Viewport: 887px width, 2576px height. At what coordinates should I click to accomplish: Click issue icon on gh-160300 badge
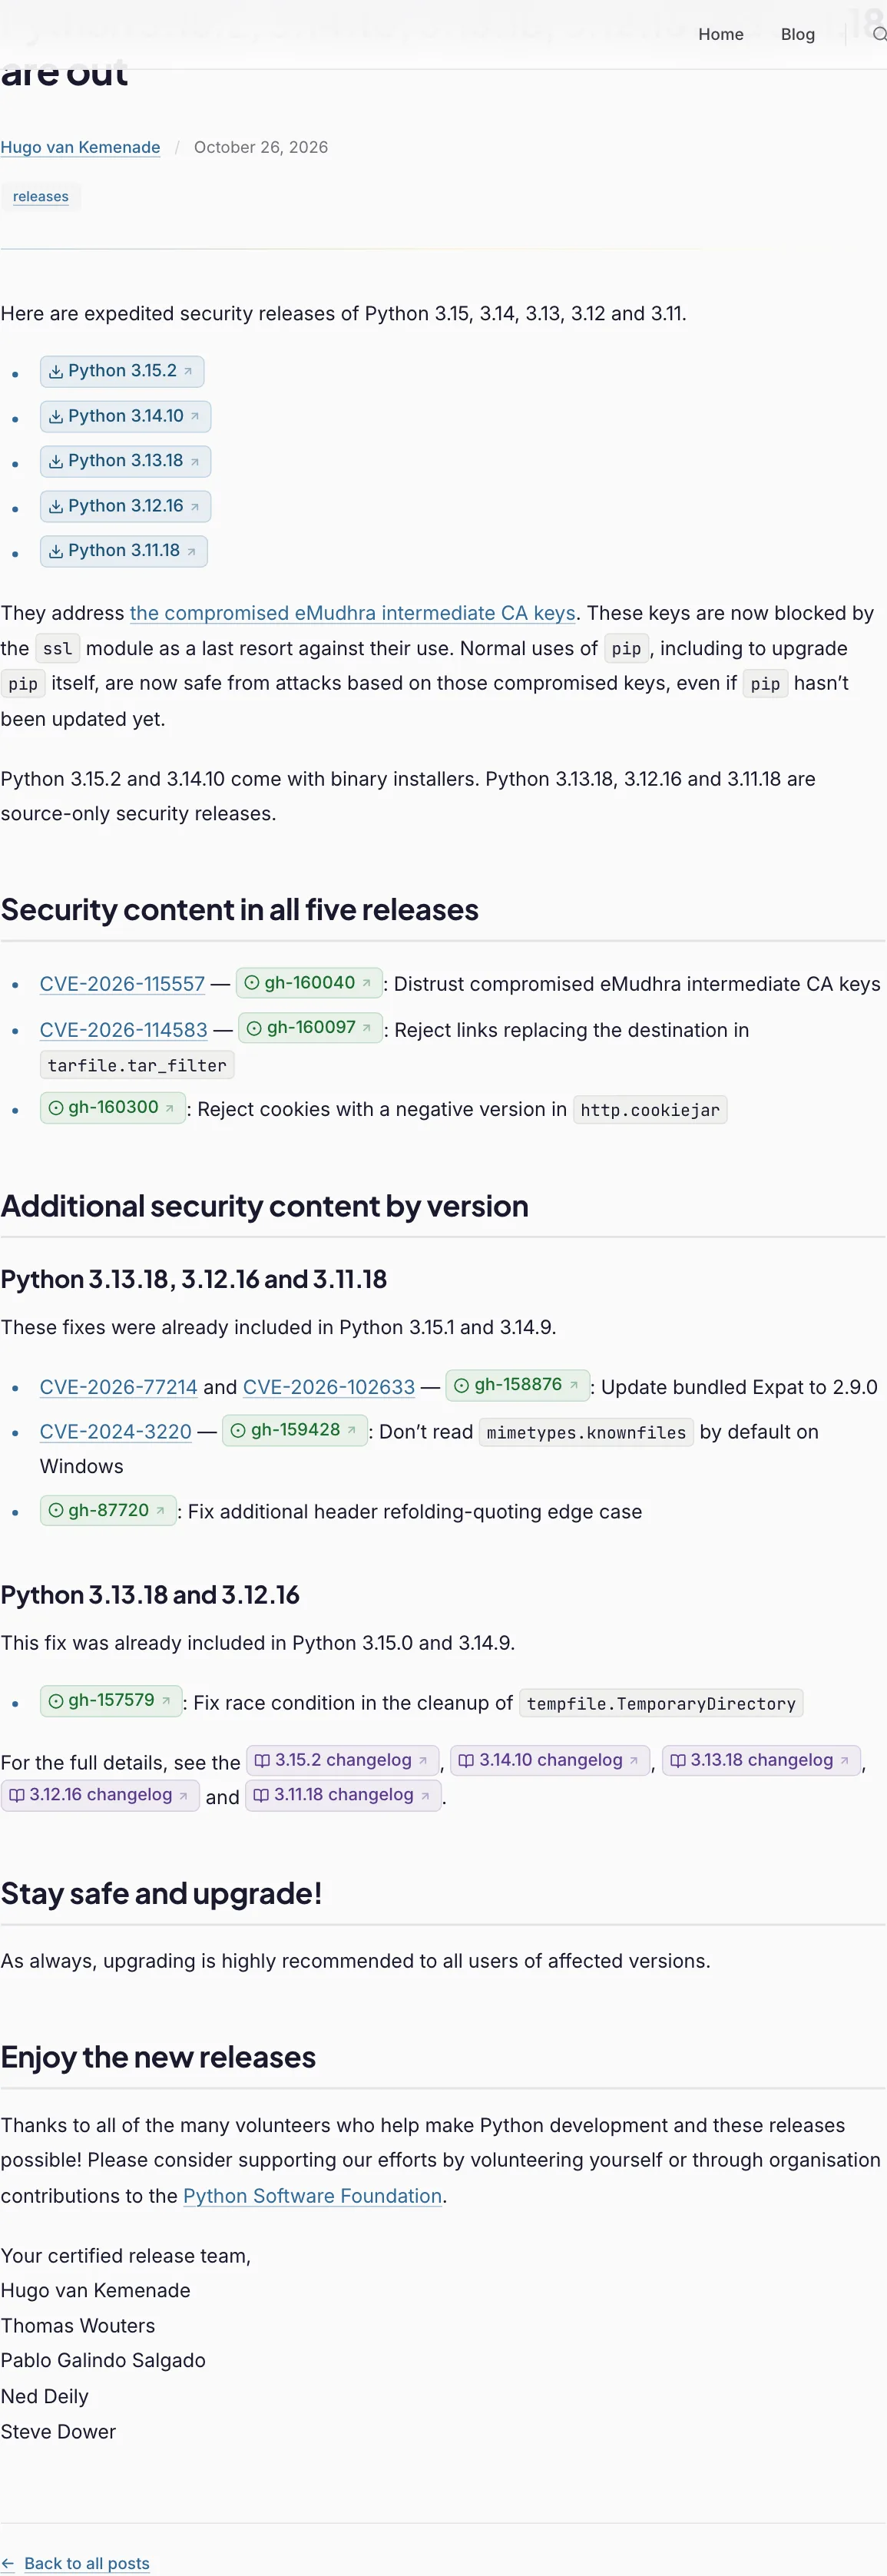coord(56,1108)
